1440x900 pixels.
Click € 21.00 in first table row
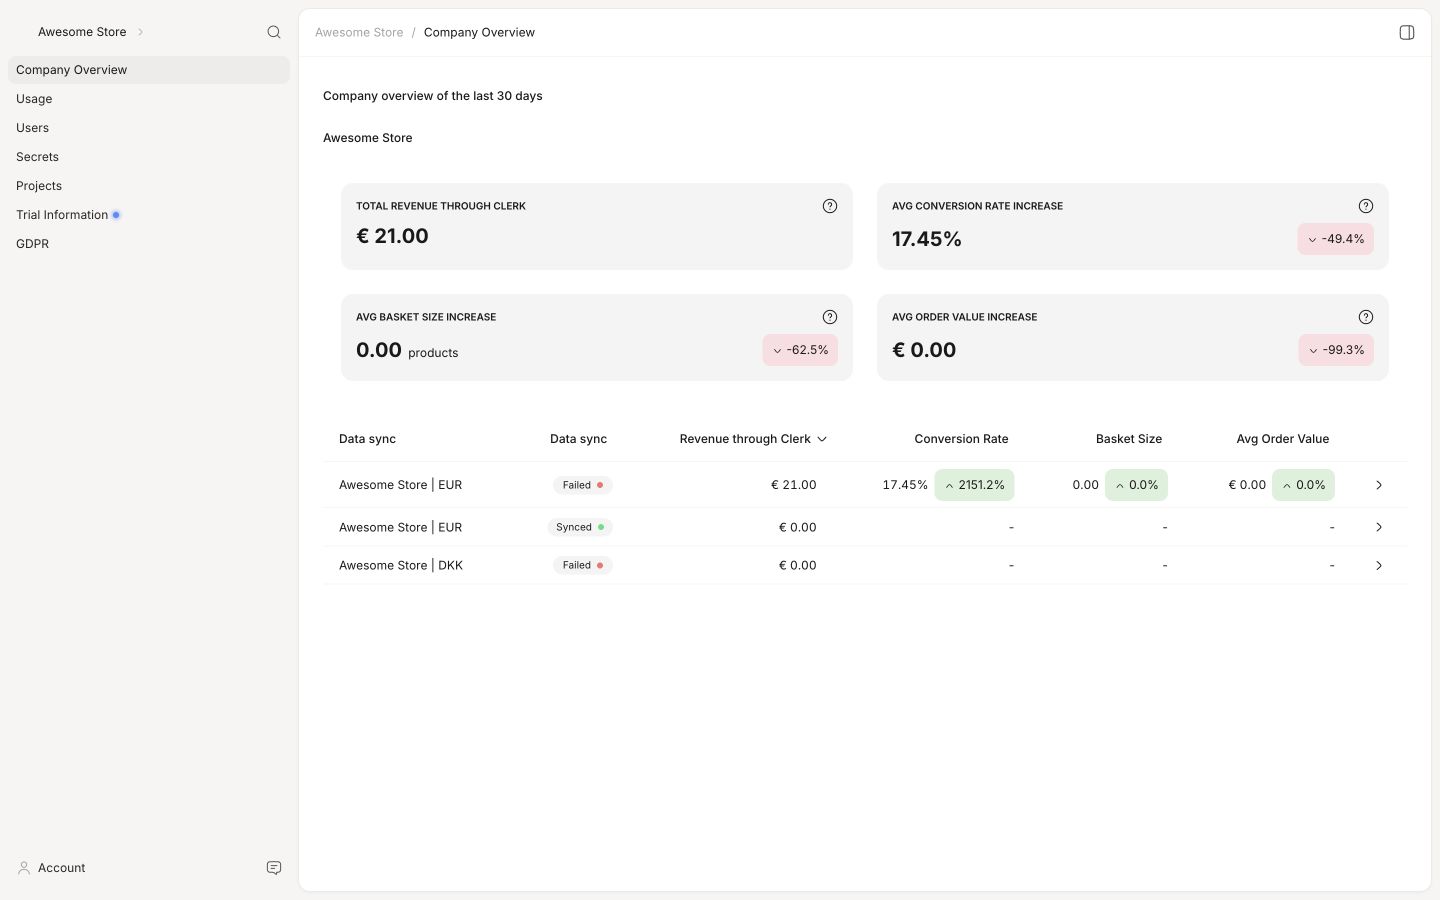[793, 485]
